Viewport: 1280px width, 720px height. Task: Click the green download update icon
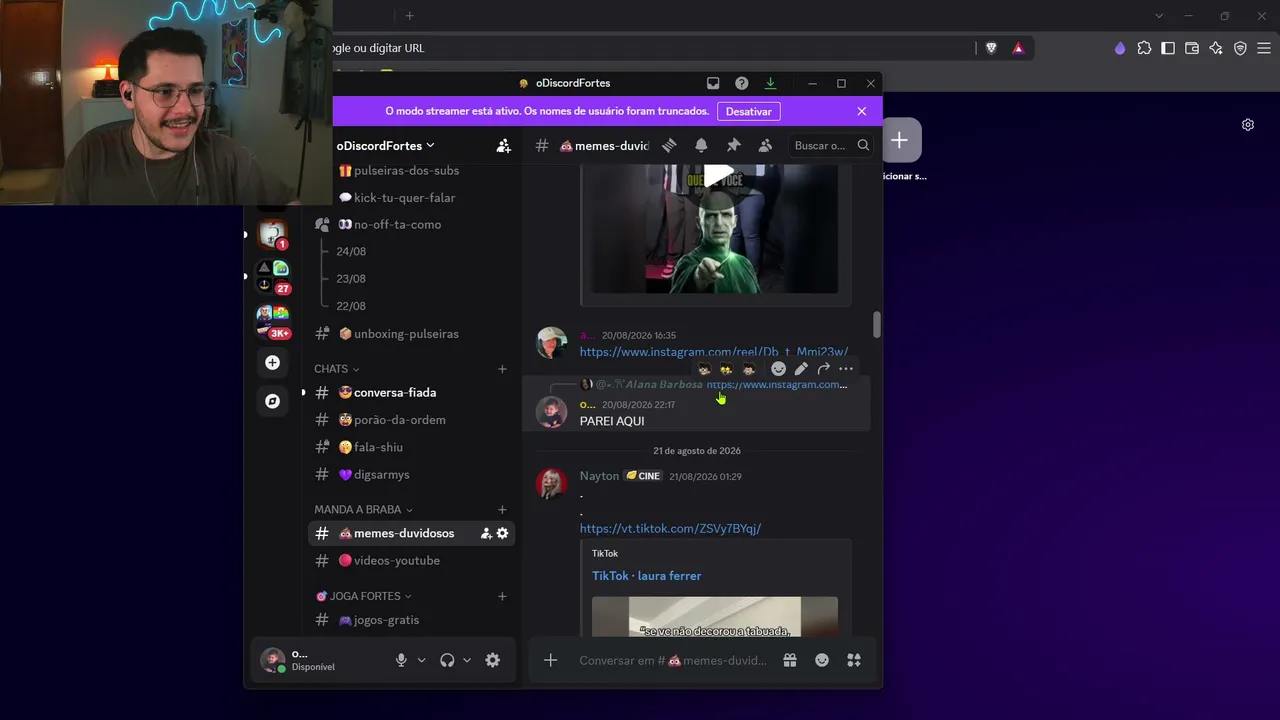(770, 83)
